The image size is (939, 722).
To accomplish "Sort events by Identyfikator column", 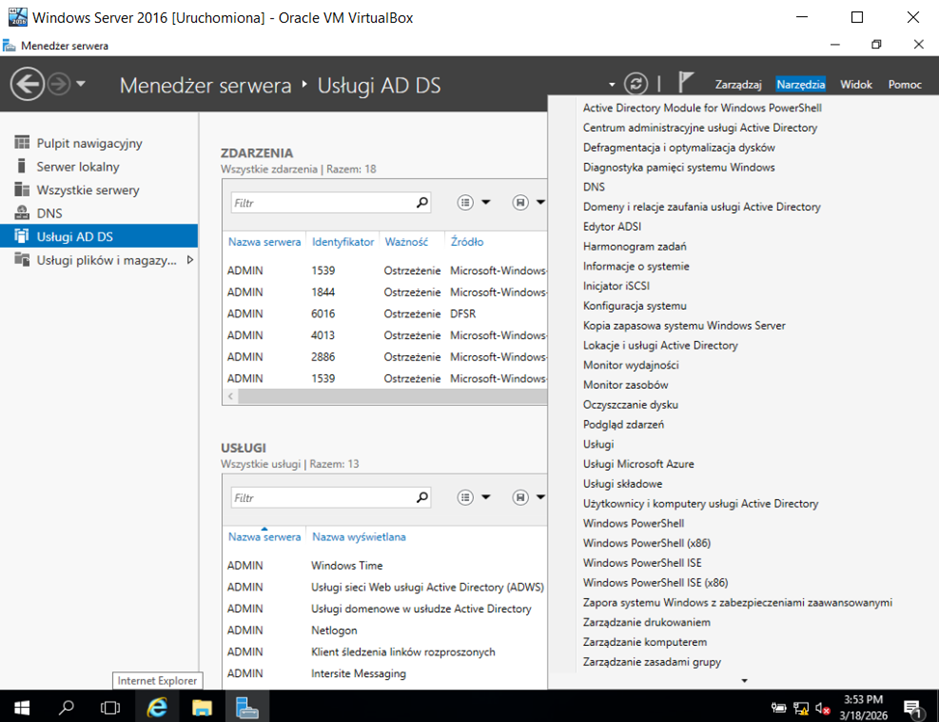I will coord(342,242).
